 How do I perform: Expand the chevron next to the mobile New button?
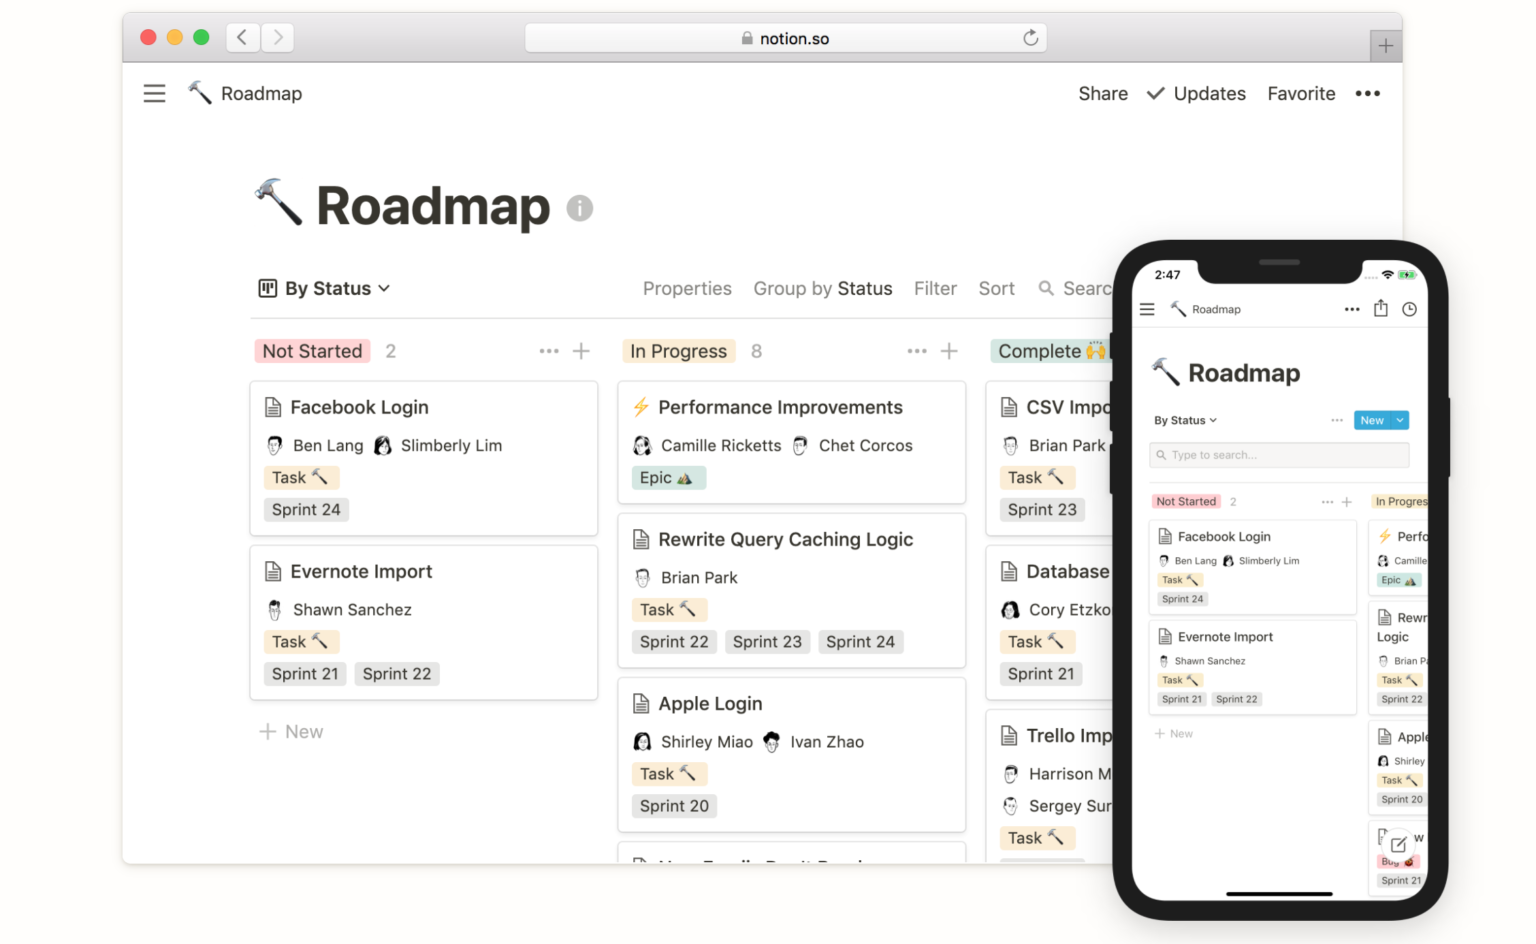point(1398,420)
